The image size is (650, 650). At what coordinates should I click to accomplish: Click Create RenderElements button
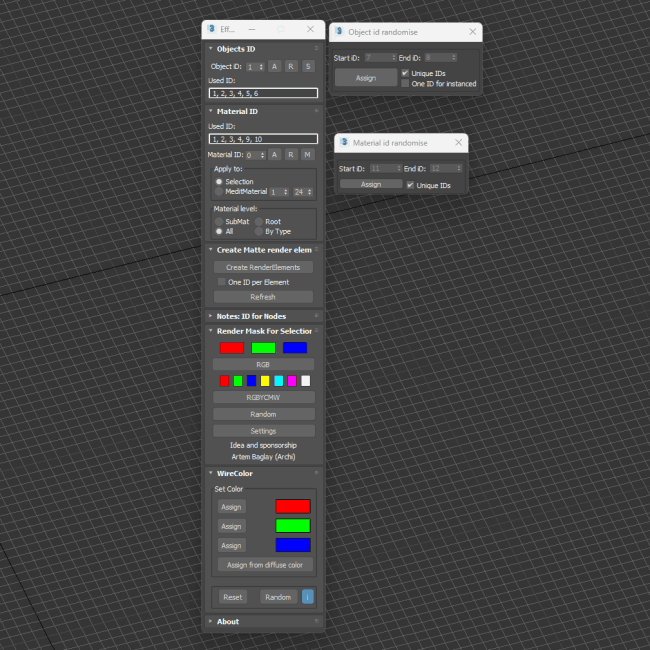point(263,267)
